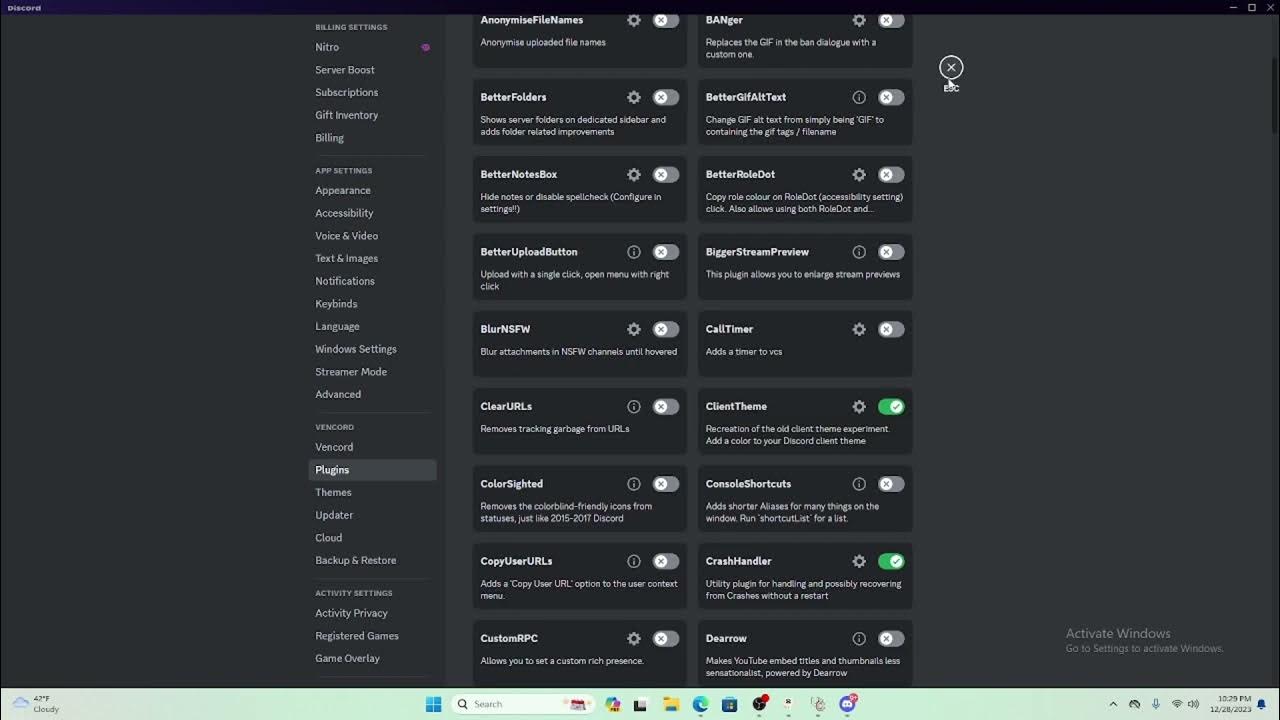The image size is (1280, 720).
Task: Select the Vencord settings entry
Action: click(372, 447)
